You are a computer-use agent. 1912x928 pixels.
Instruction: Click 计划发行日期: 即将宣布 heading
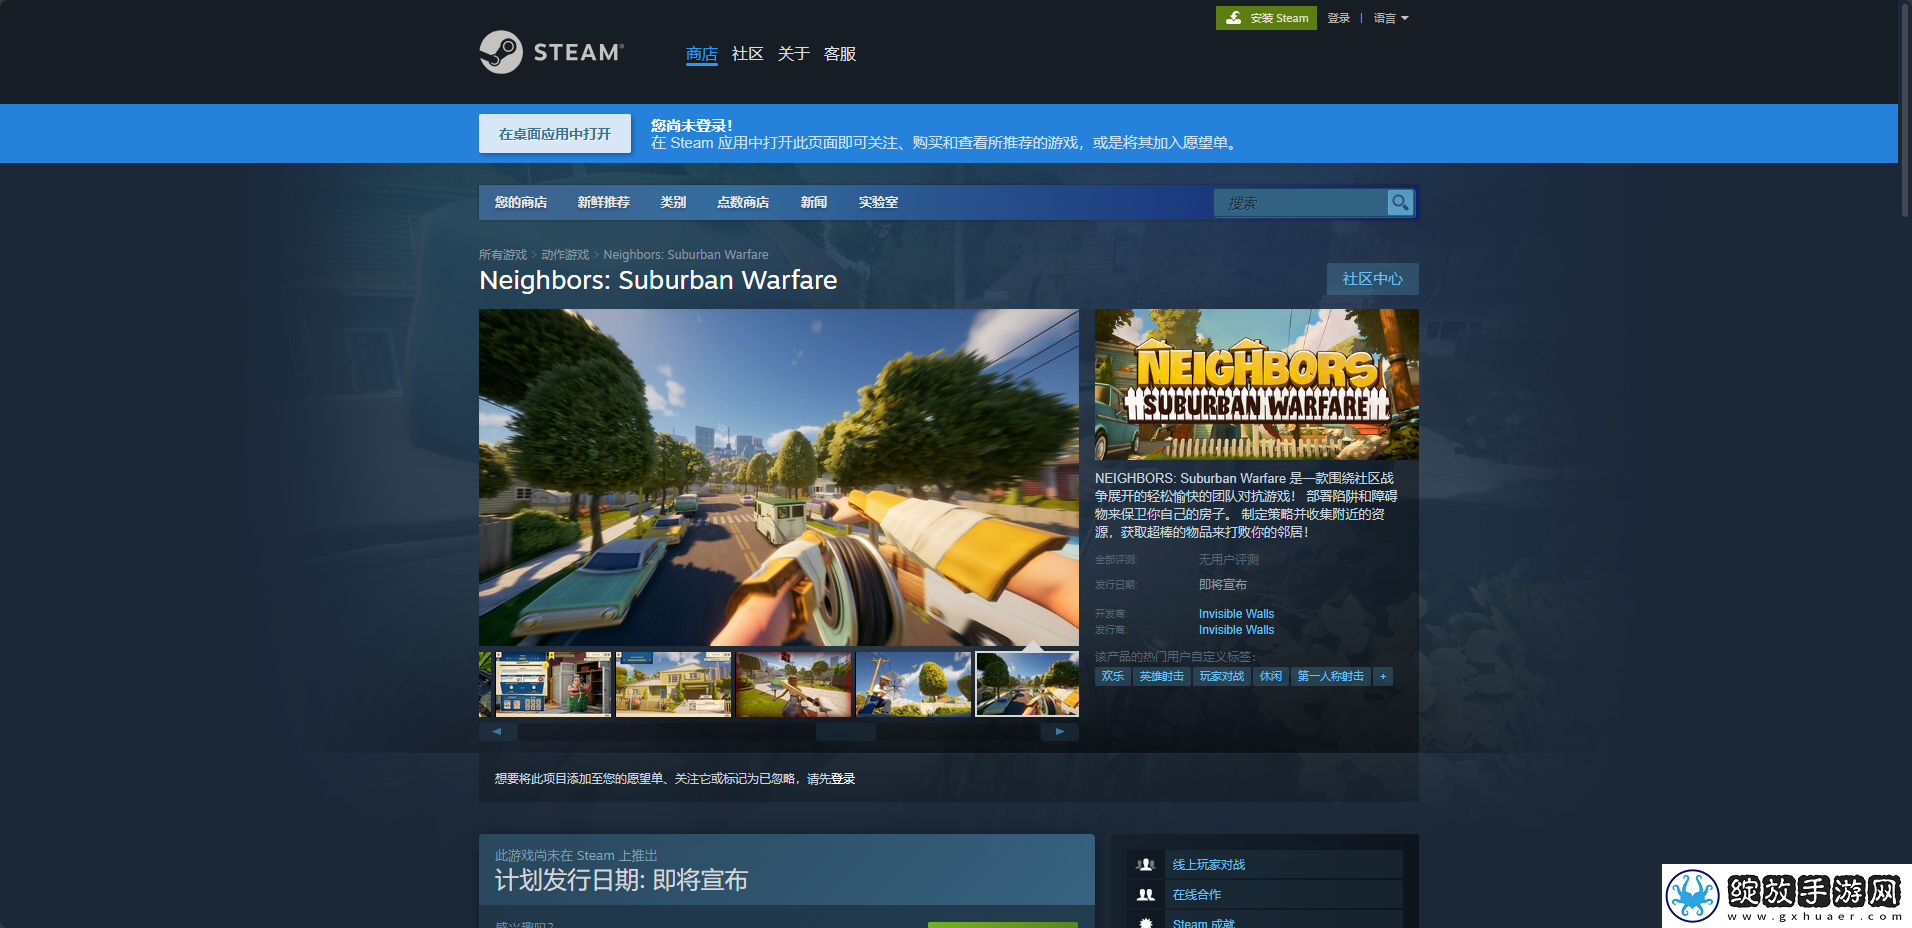tap(621, 881)
